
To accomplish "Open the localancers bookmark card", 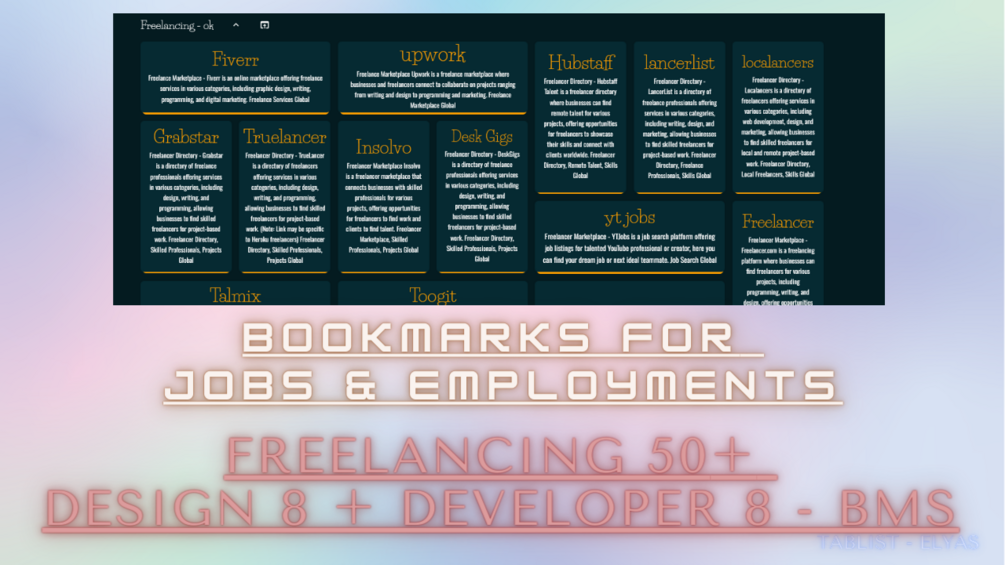I will (x=777, y=118).
